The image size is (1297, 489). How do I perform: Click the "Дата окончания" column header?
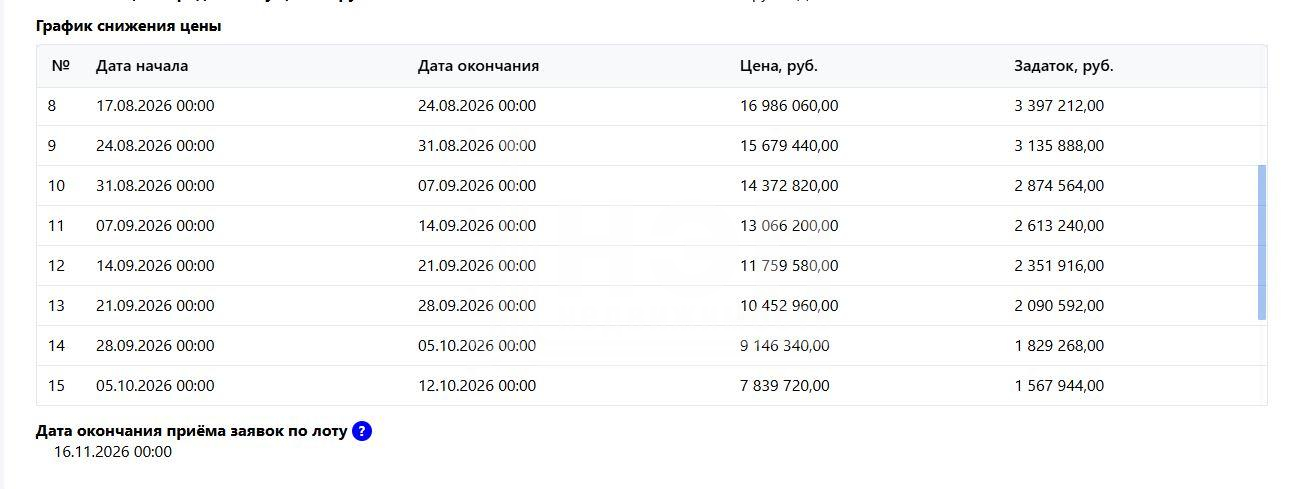[x=478, y=66]
